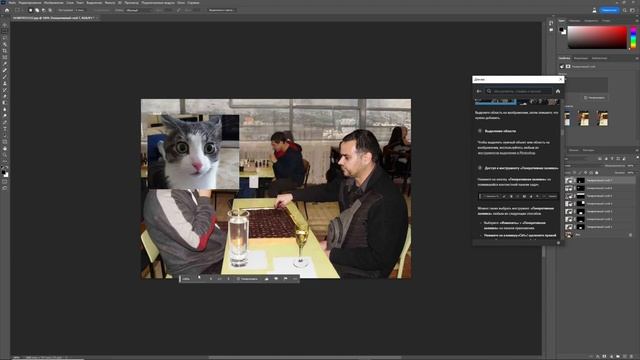Go back in the Discover panel

[x=479, y=91]
